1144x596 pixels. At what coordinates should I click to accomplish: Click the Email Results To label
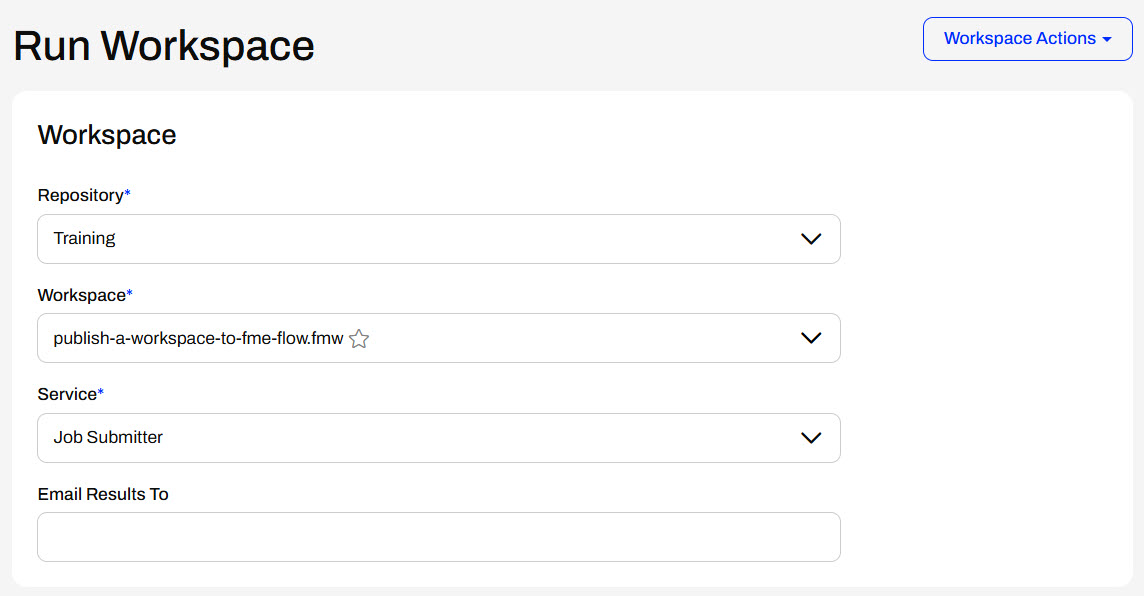(x=103, y=494)
